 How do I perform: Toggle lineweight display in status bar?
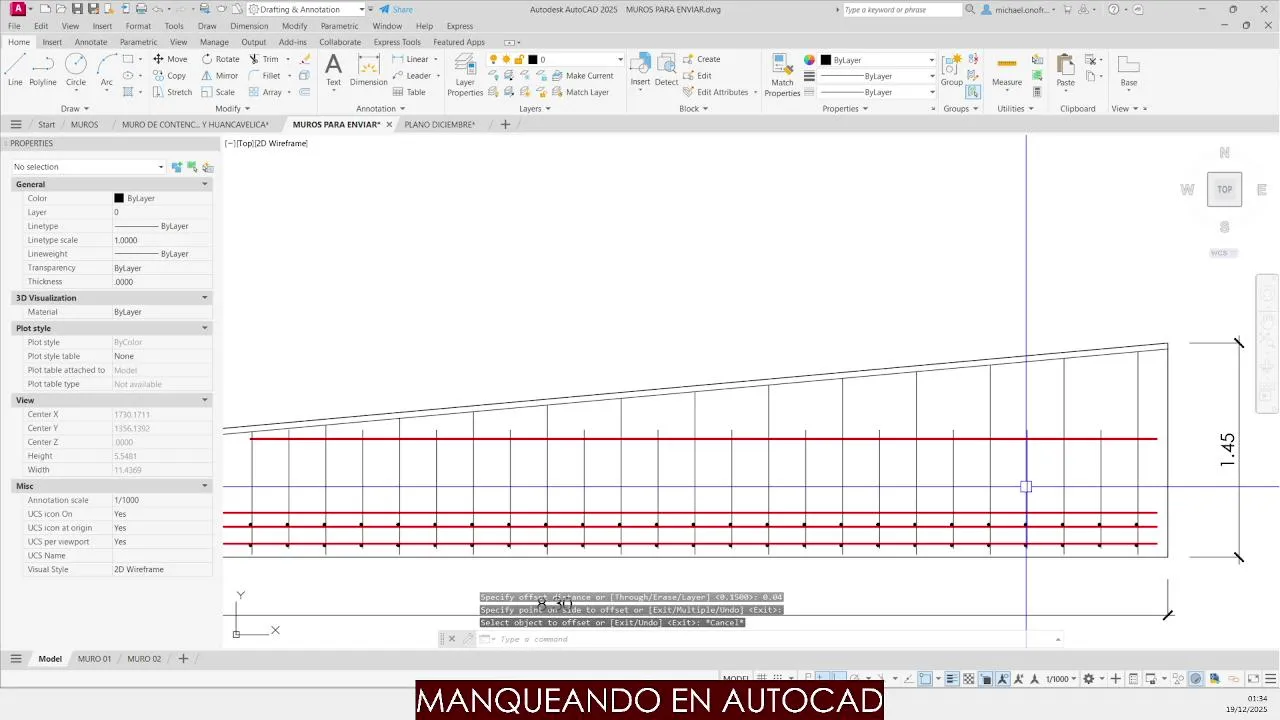(952, 679)
